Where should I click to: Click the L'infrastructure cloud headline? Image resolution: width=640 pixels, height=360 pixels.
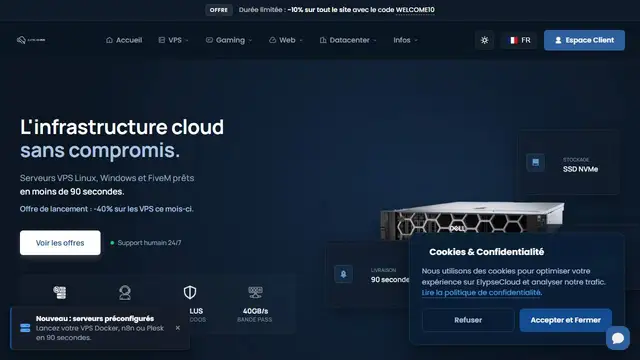[122, 127]
